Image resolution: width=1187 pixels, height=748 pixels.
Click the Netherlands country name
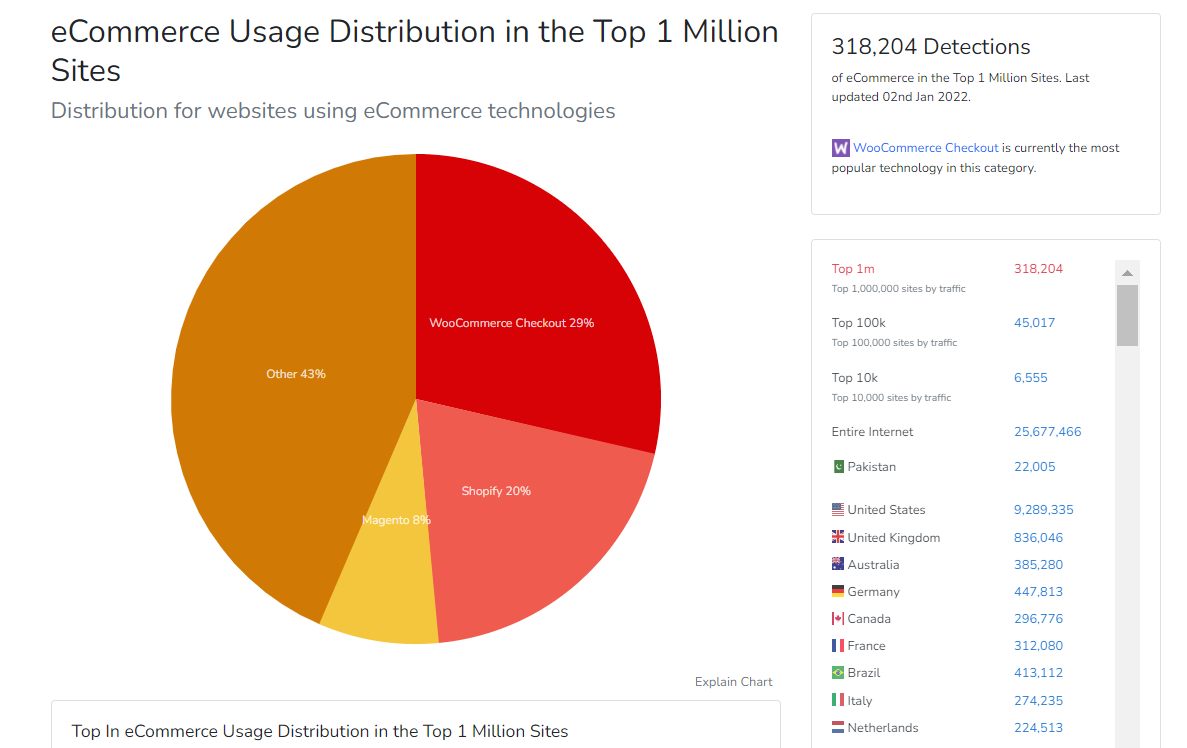click(x=883, y=728)
